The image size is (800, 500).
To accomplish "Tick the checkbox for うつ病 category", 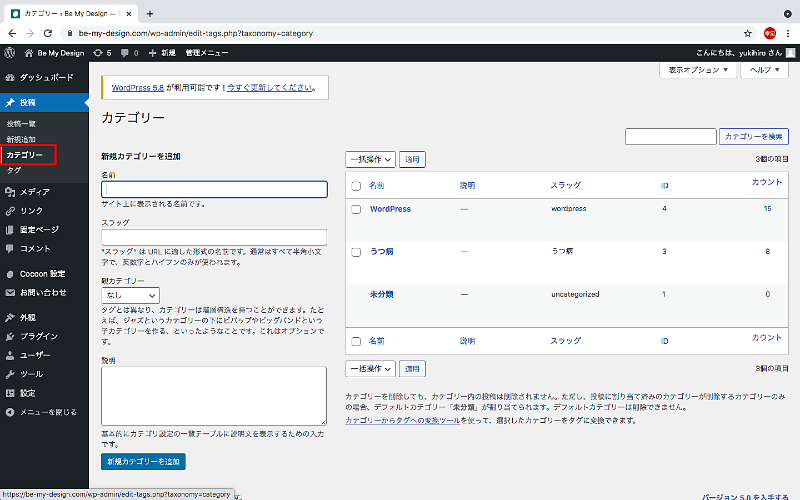I will (356, 252).
